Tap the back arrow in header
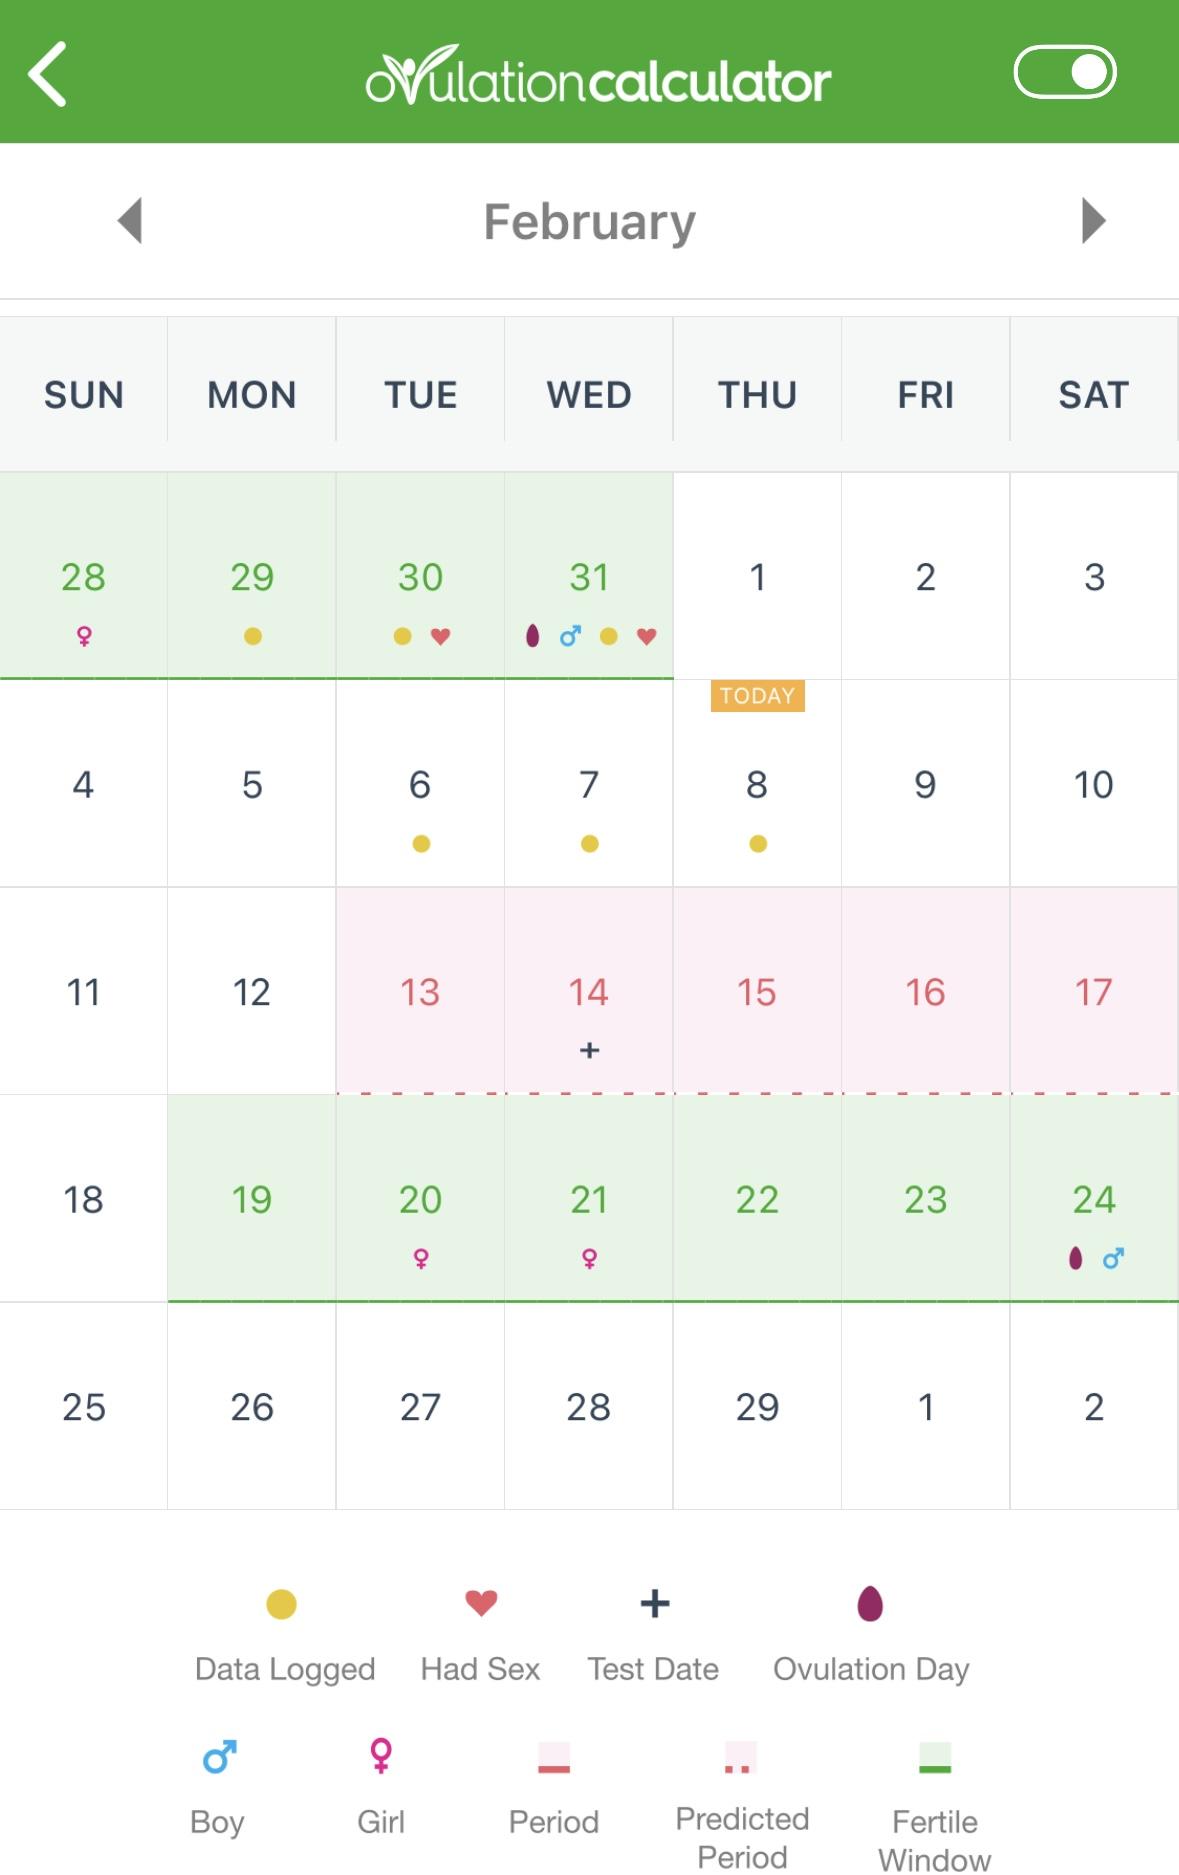 [47, 73]
